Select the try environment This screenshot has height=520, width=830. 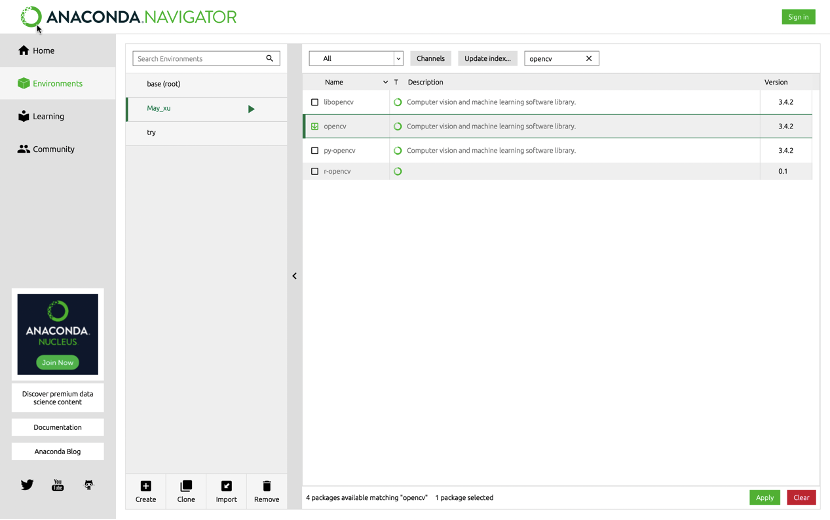(206, 133)
